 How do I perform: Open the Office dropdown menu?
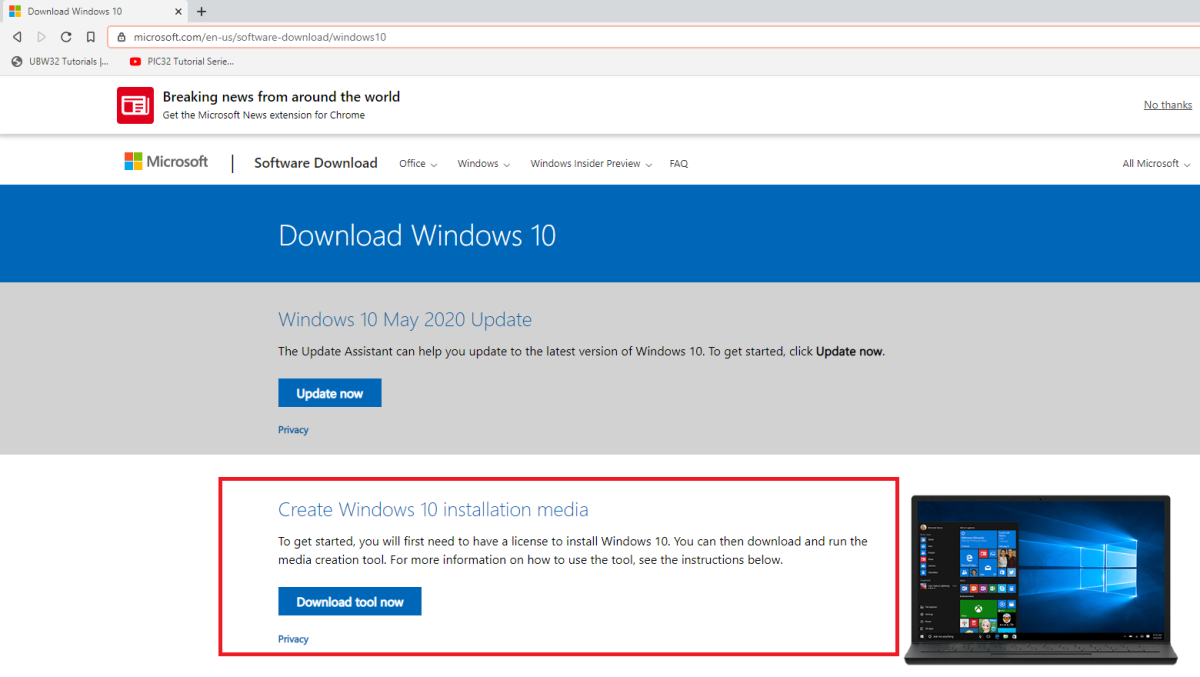tap(417, 163)
